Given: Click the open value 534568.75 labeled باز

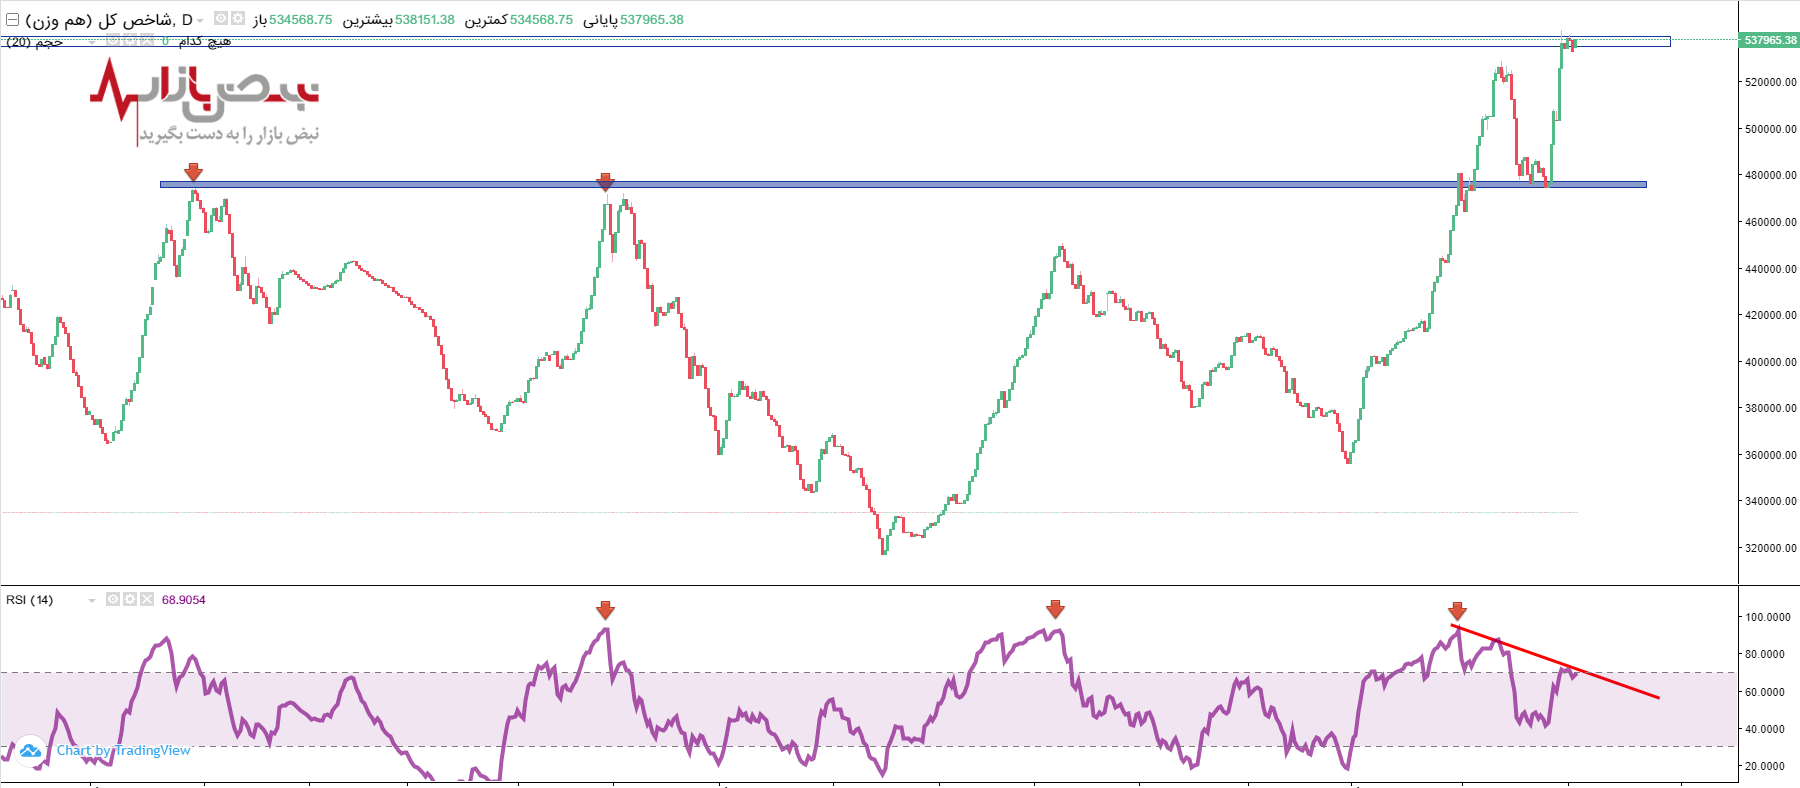Looking at the screenshot, I should click(x=301, y=20).
